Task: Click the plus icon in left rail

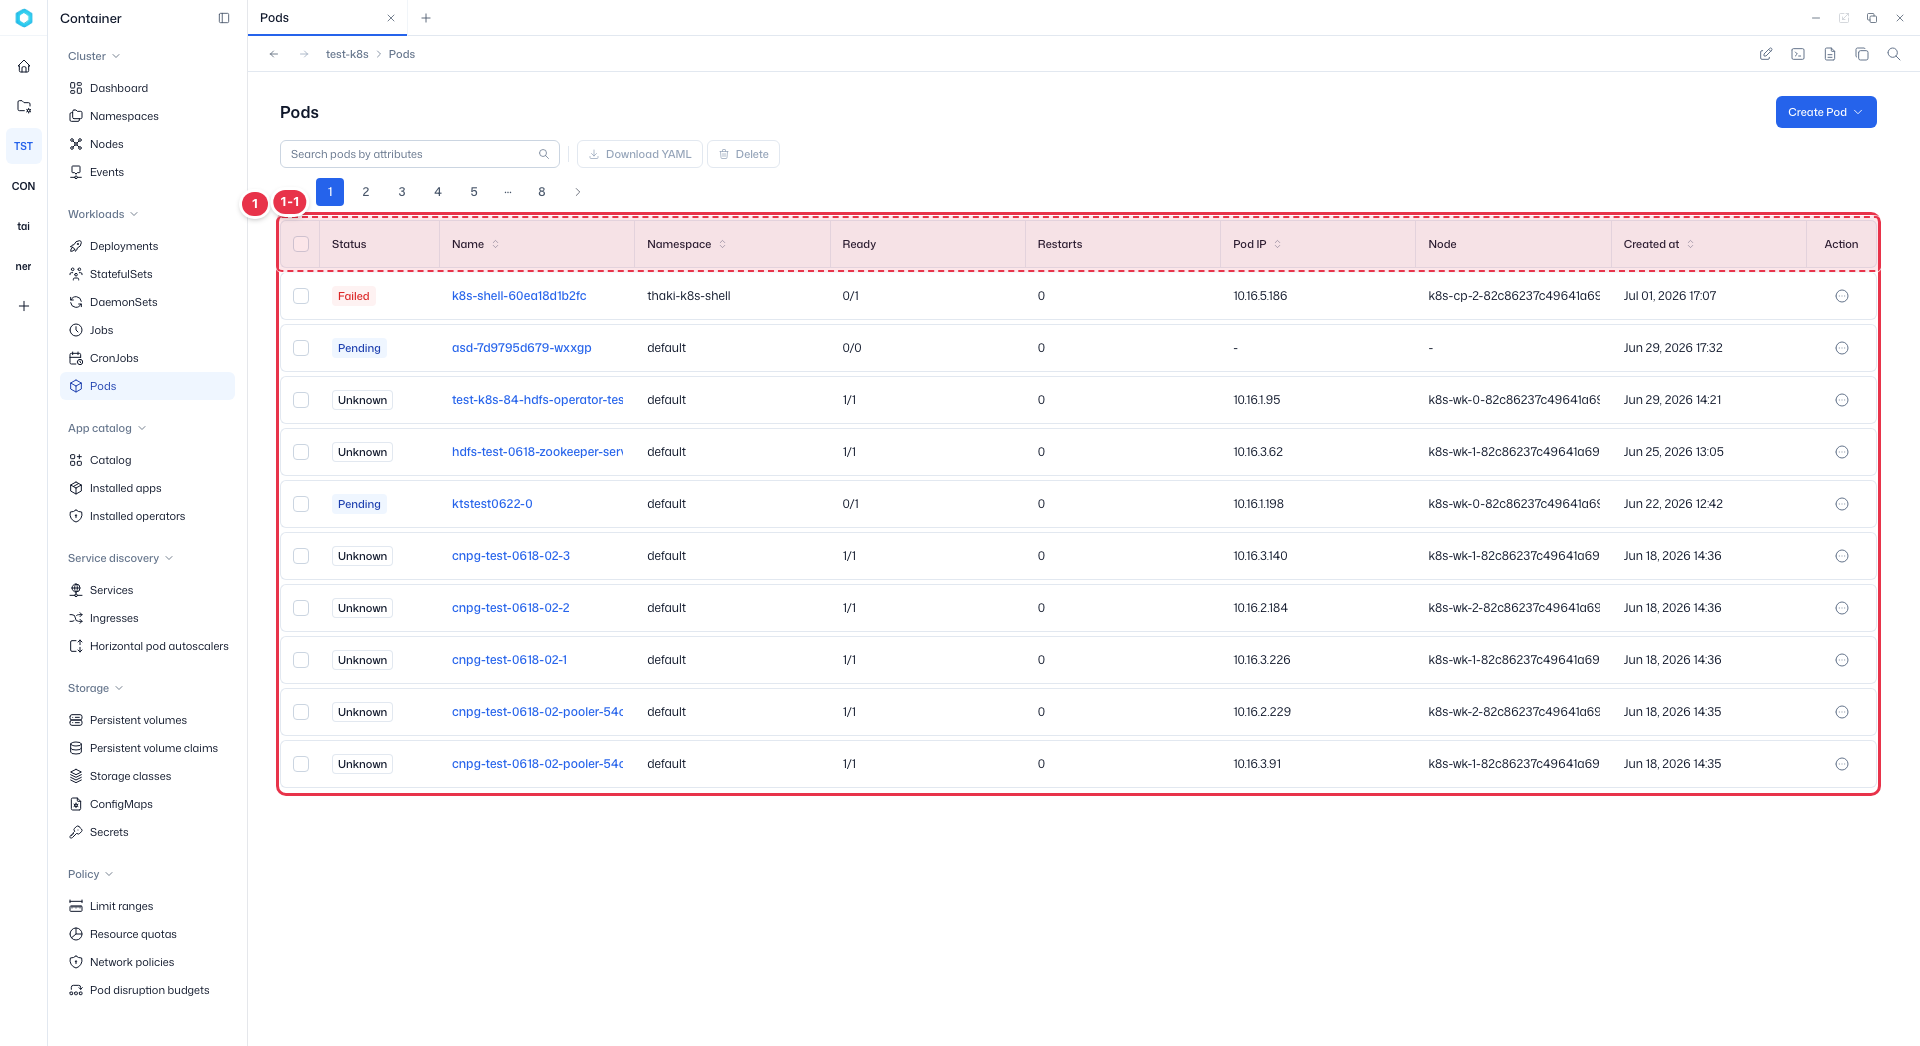Action: [x=24, y=306]
